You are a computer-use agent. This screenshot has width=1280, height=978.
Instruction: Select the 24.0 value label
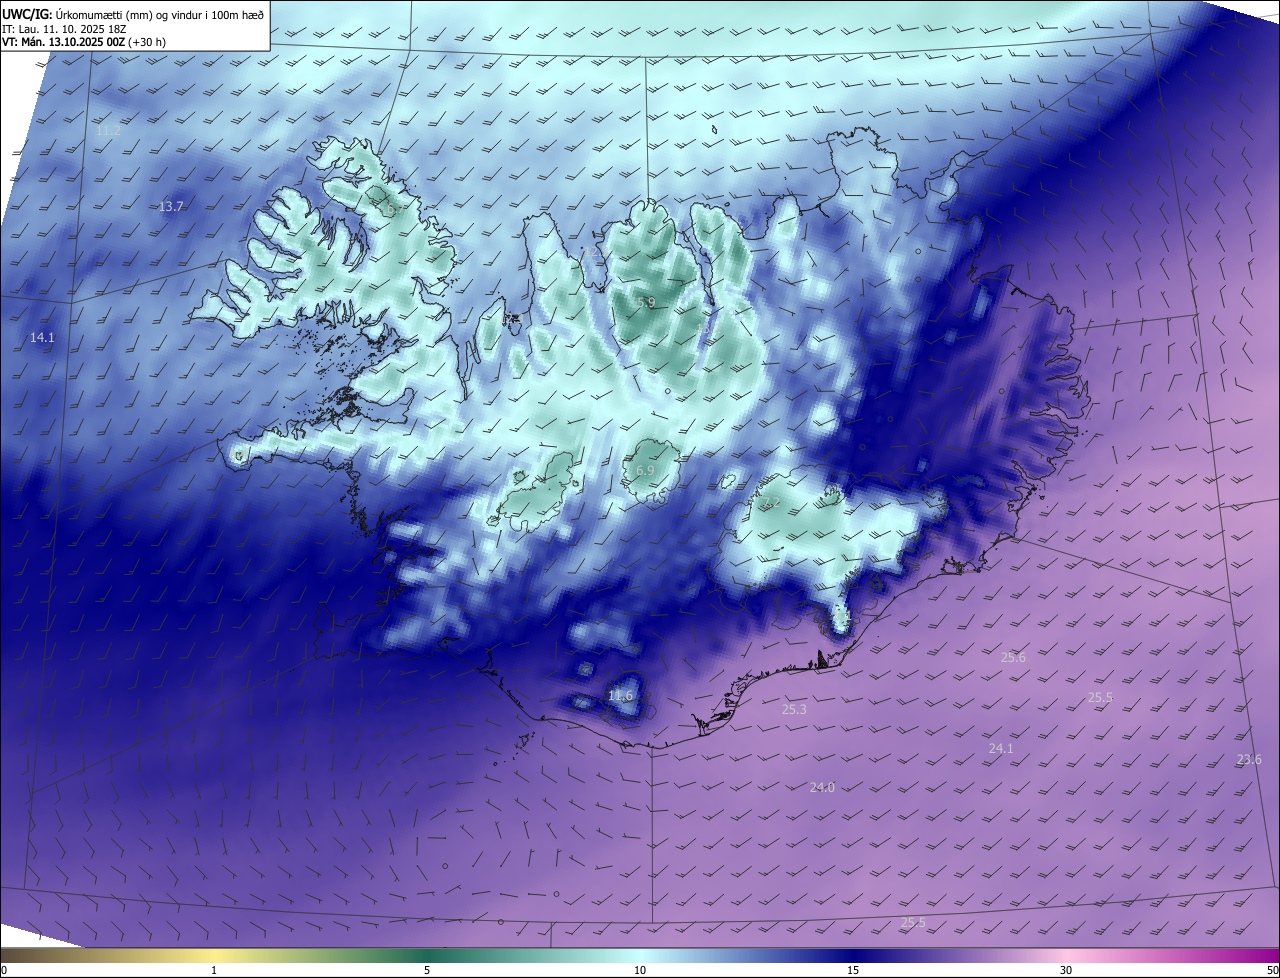point(822,788)
